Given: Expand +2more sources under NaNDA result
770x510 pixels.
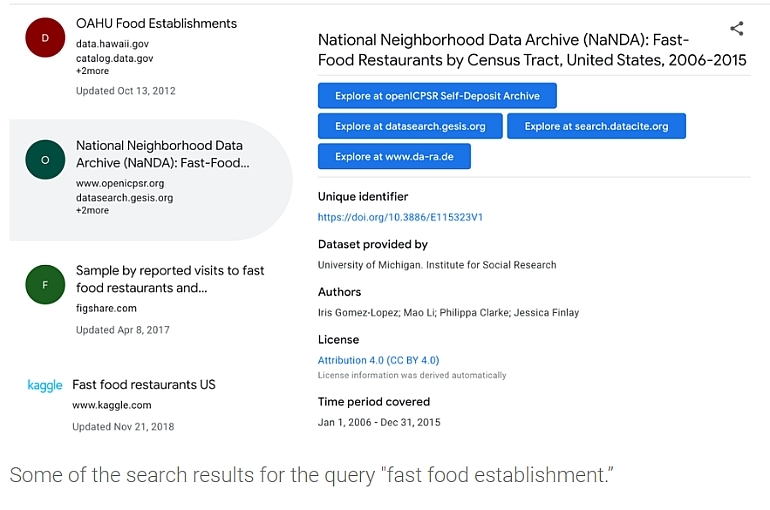Looking at the screenshot, I should (x=92, y=210).
